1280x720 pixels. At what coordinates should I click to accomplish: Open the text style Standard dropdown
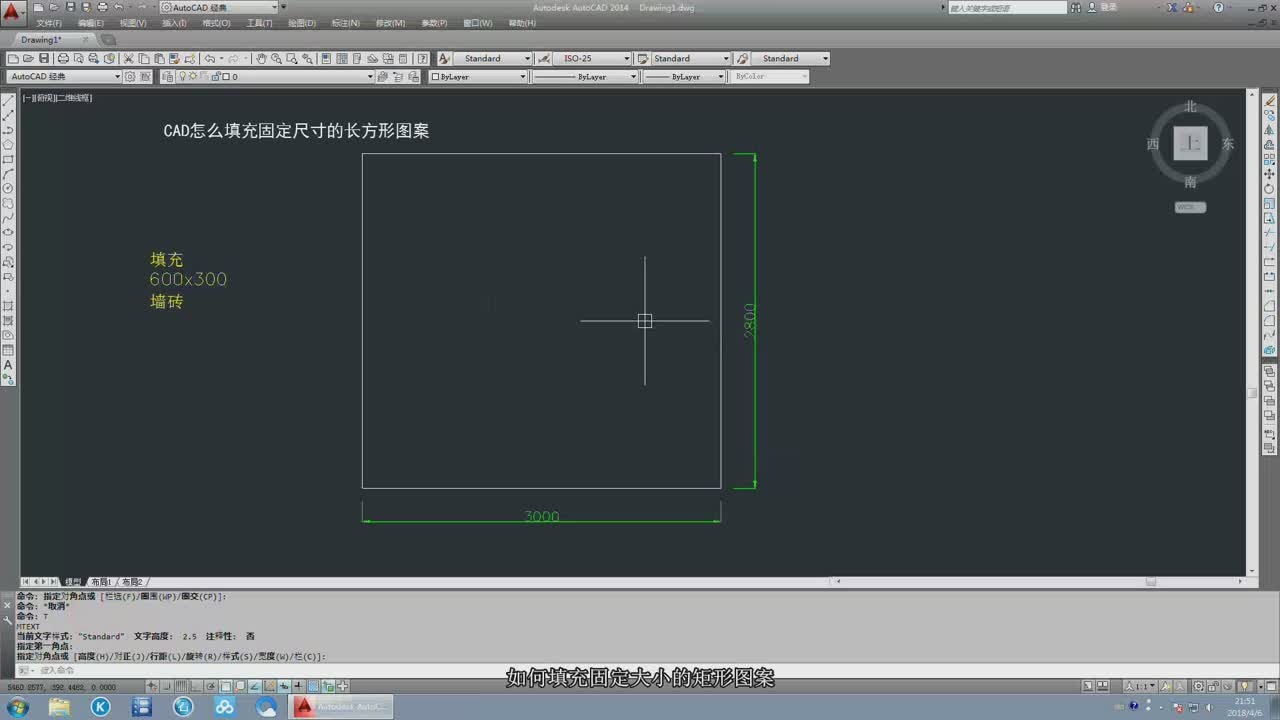coord(492,58)
